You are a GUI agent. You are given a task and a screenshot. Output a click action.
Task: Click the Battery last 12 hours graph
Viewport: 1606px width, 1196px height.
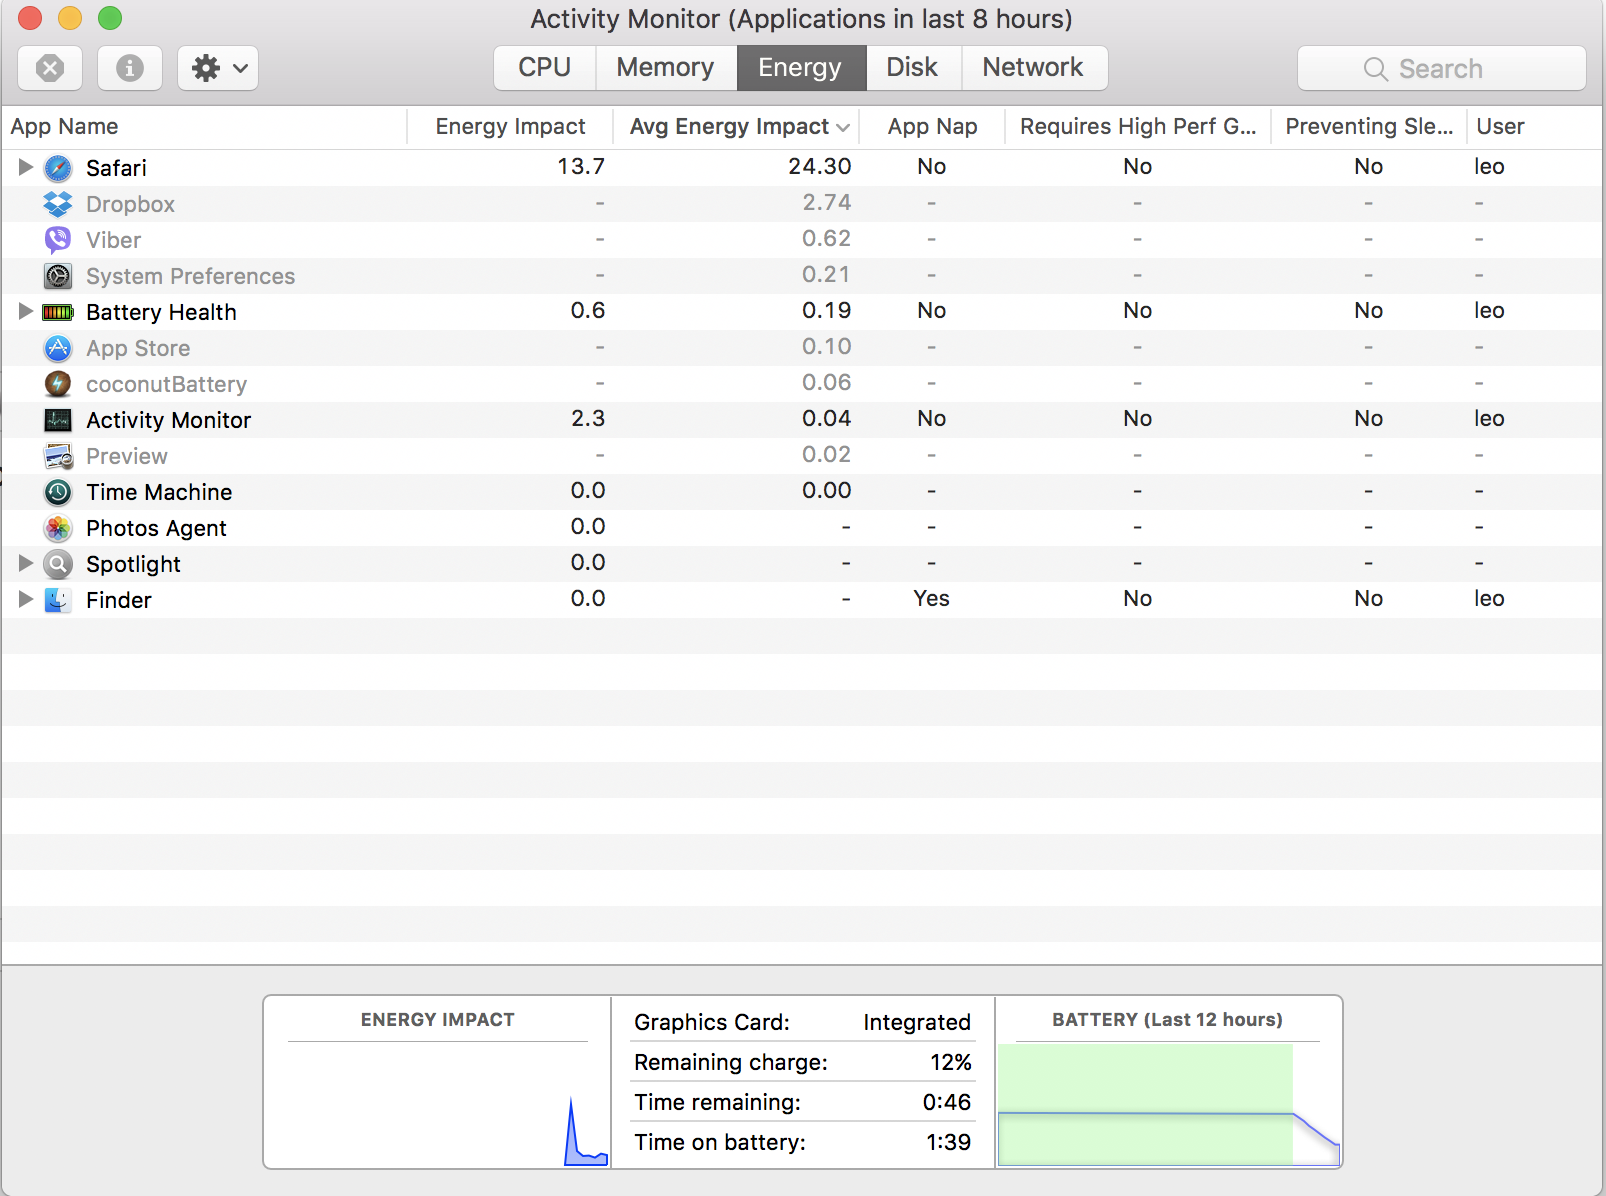click(1169, 1104)
